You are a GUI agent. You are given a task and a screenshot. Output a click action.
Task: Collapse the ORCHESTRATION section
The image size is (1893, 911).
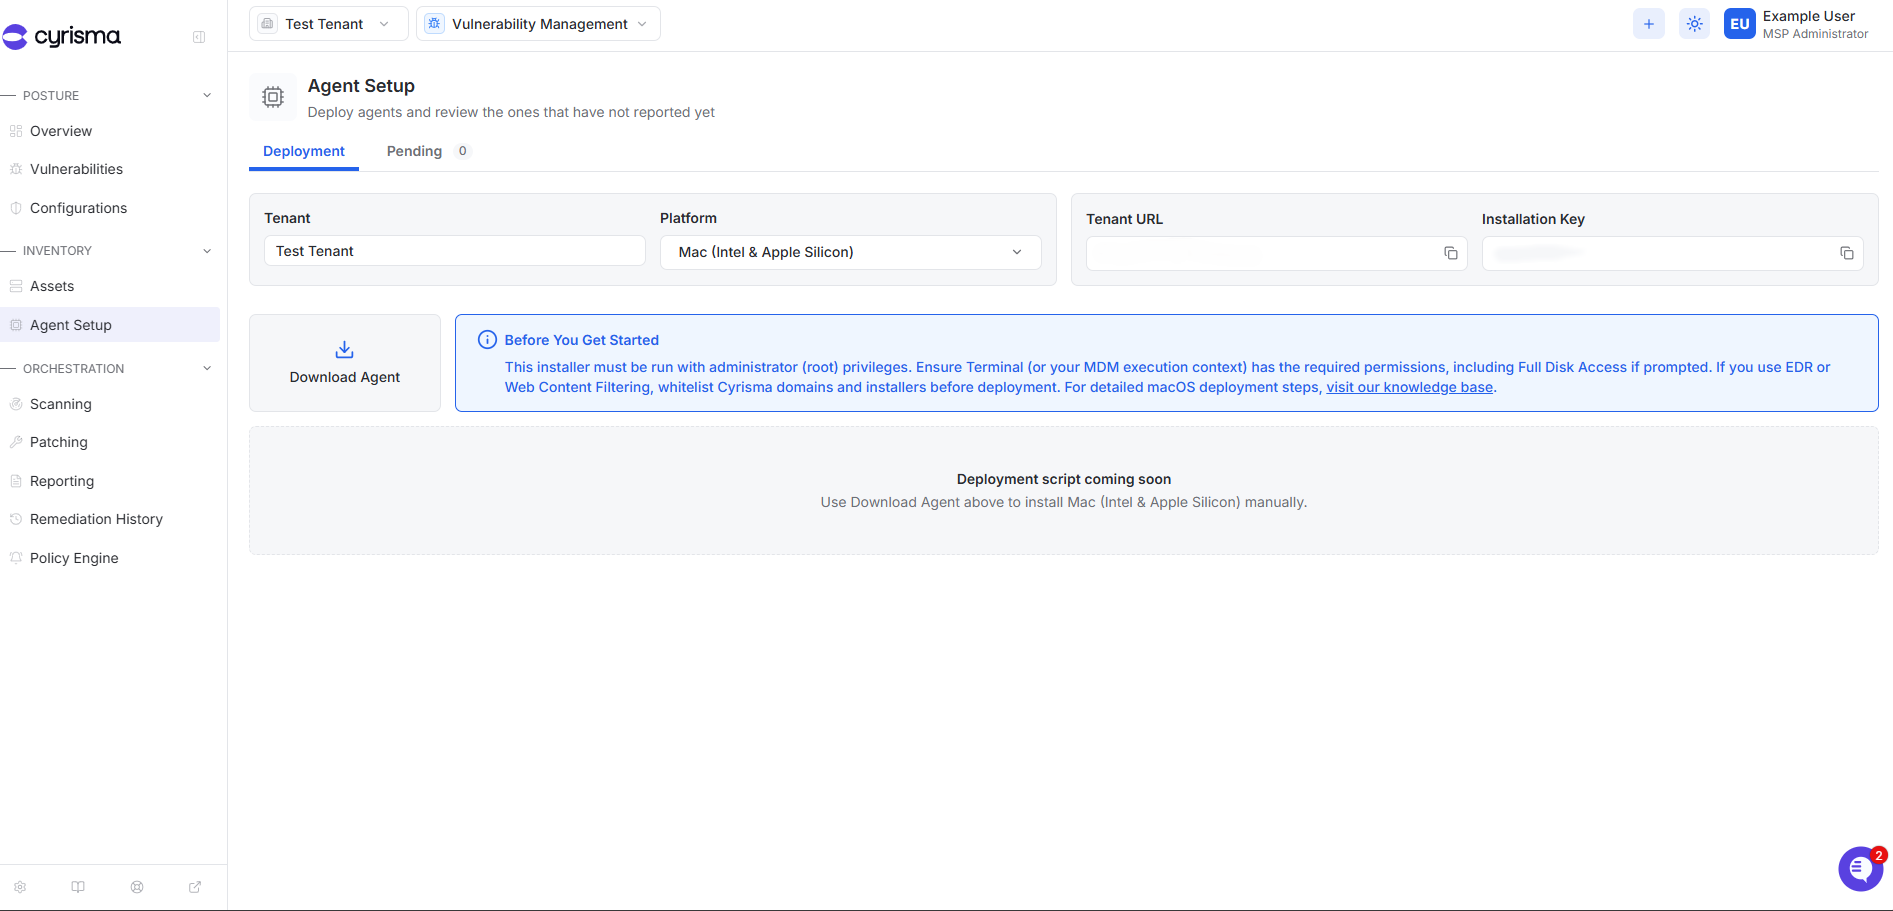207,369
